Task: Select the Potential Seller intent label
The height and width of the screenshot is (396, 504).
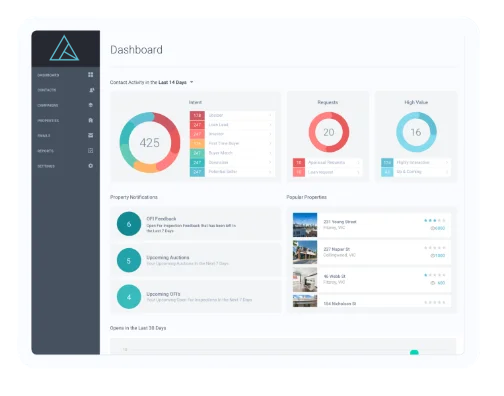Action: coord(223,172)
